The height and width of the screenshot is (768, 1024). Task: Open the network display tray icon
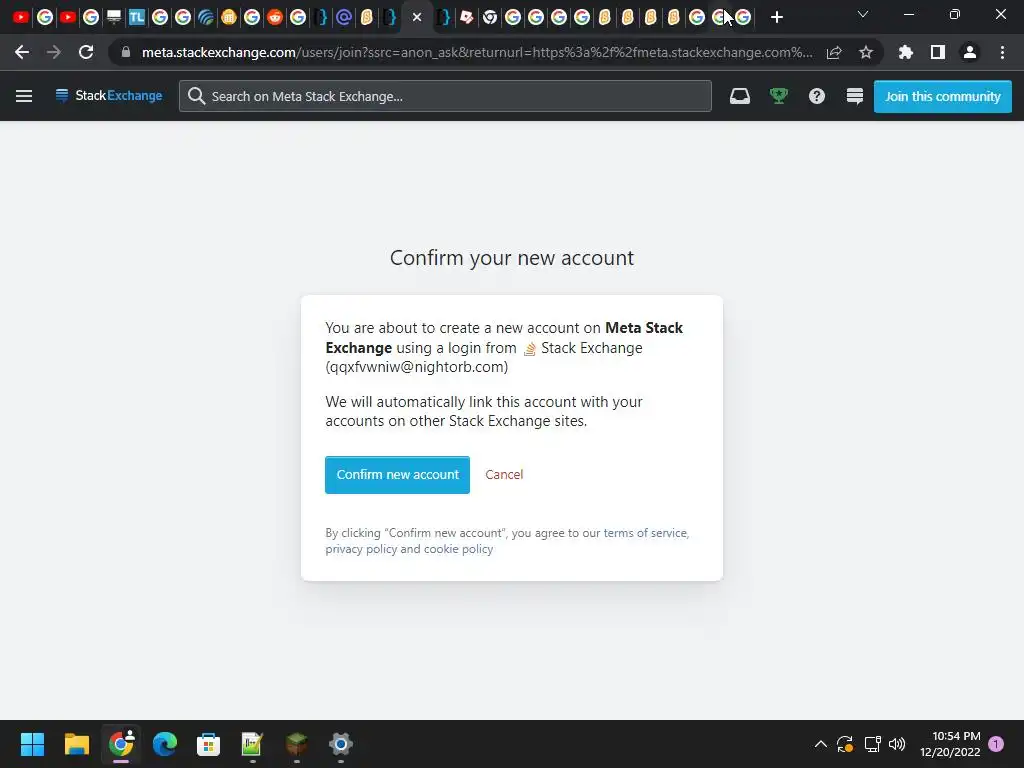(872, 744)
